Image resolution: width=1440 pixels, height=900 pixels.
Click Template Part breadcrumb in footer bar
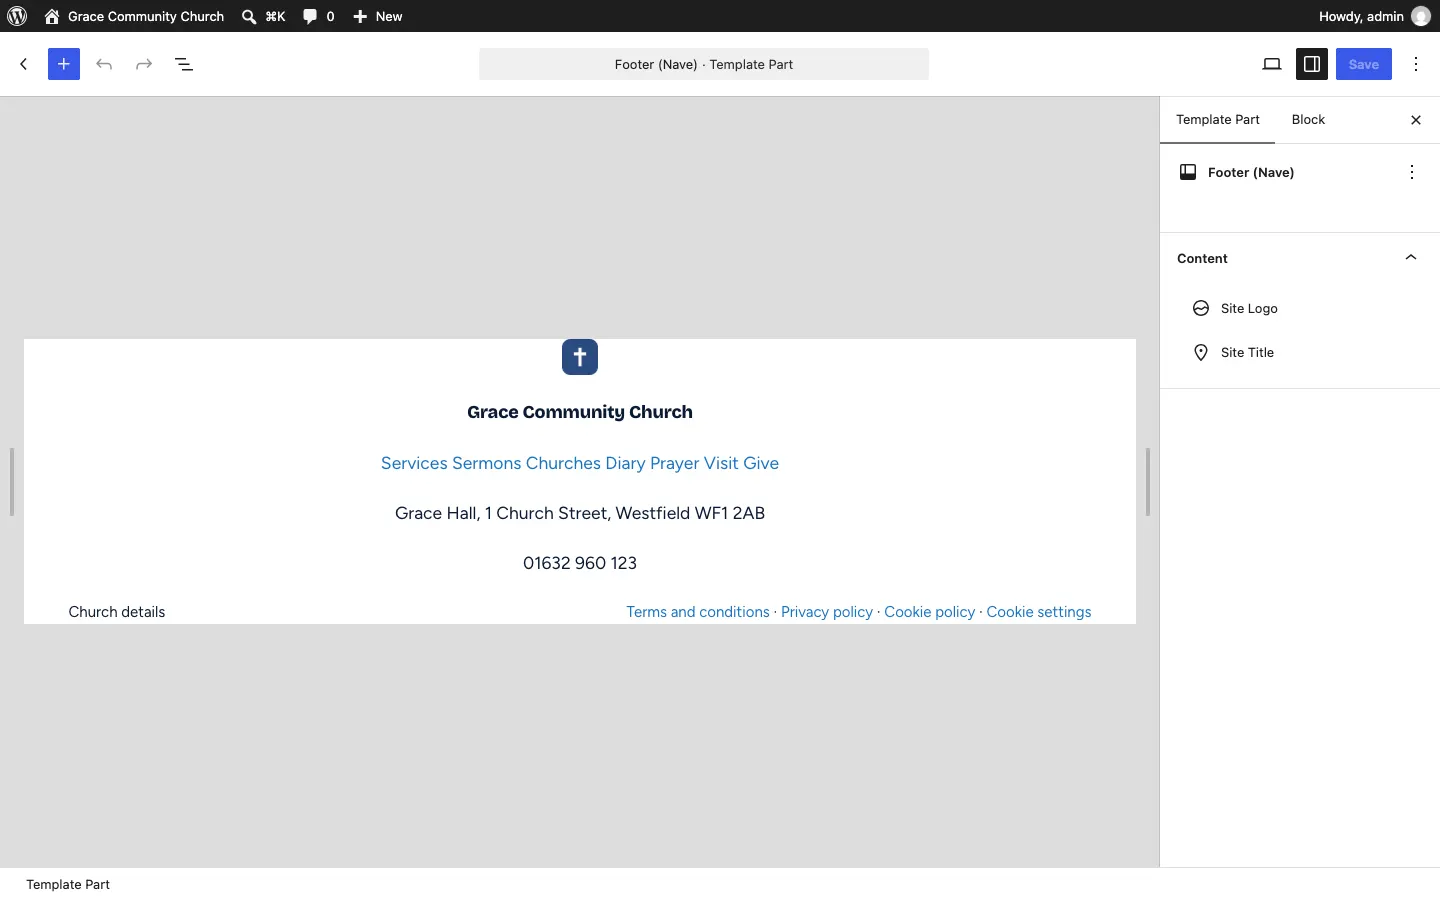68,884
